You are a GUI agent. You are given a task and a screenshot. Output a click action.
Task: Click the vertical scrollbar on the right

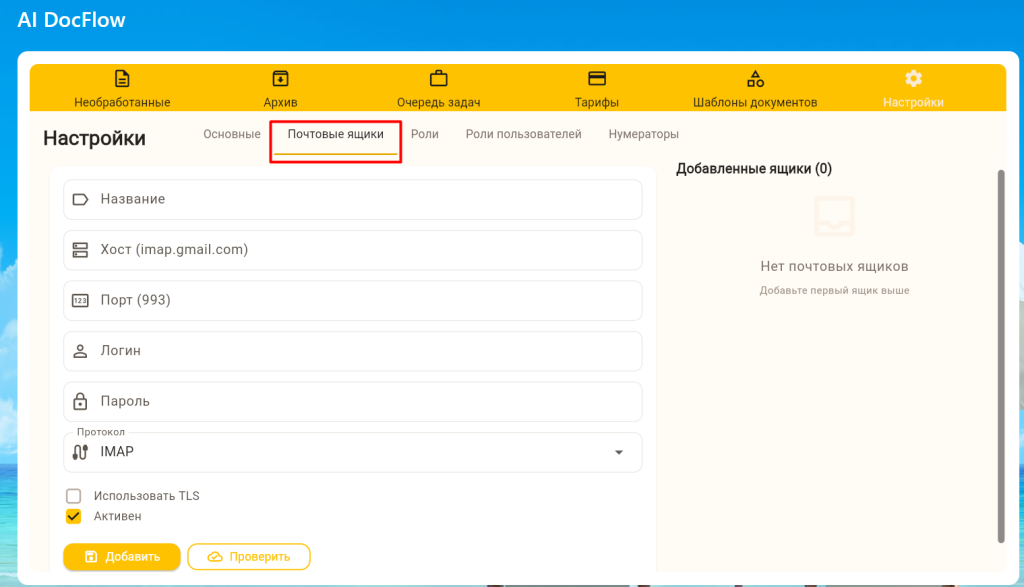[1000, 355]
